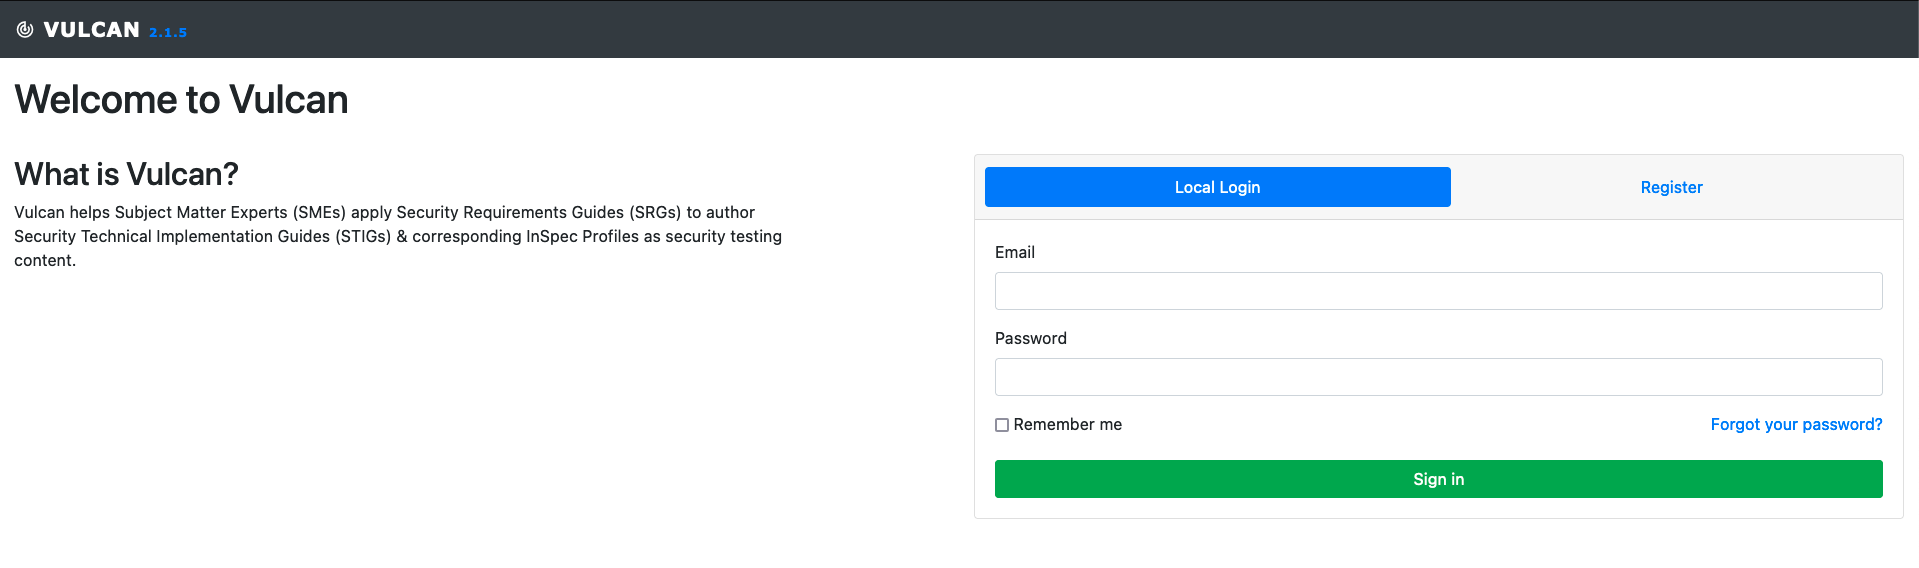
Task: Click the version number 2.1.5
Action: 168,32
